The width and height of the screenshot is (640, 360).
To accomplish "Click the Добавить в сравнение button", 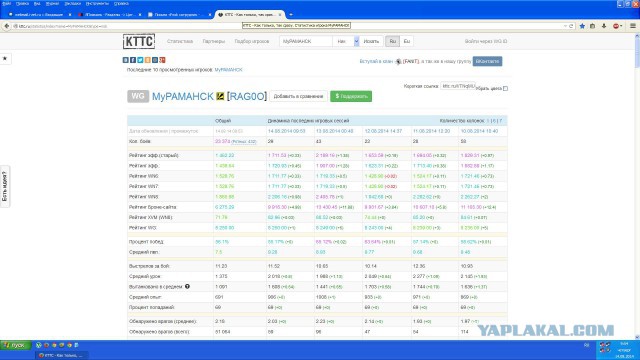I will point(298,96).
